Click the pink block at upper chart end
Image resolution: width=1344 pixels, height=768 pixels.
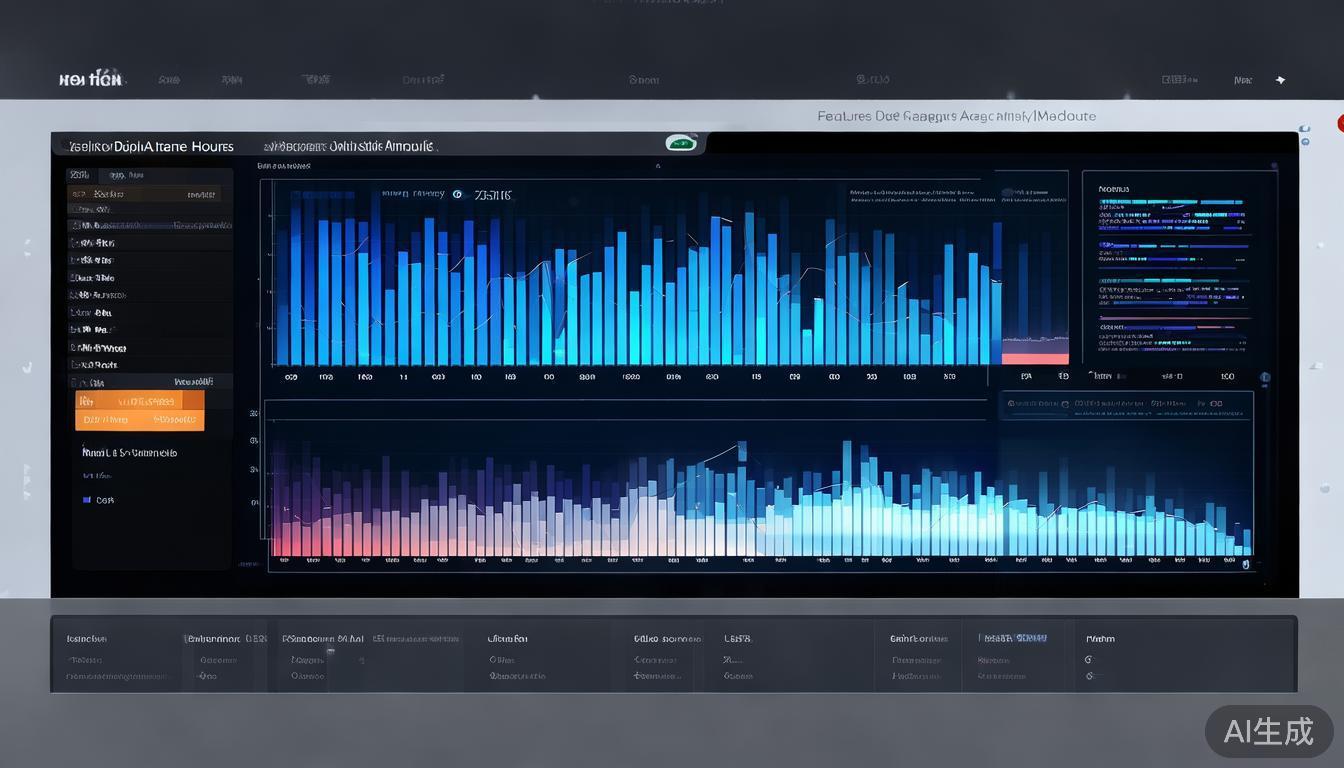(x=1035, y=357)
